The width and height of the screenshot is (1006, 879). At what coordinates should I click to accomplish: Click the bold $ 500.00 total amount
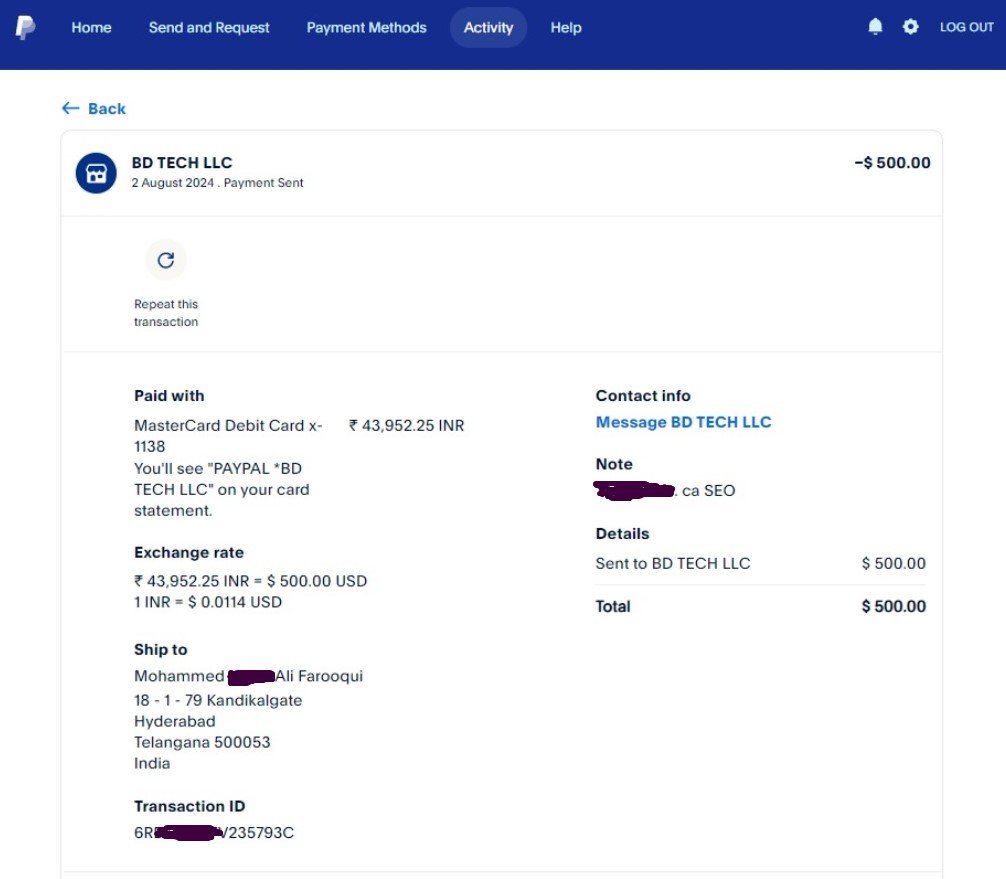pyautogui.click(x=894, y=606)
